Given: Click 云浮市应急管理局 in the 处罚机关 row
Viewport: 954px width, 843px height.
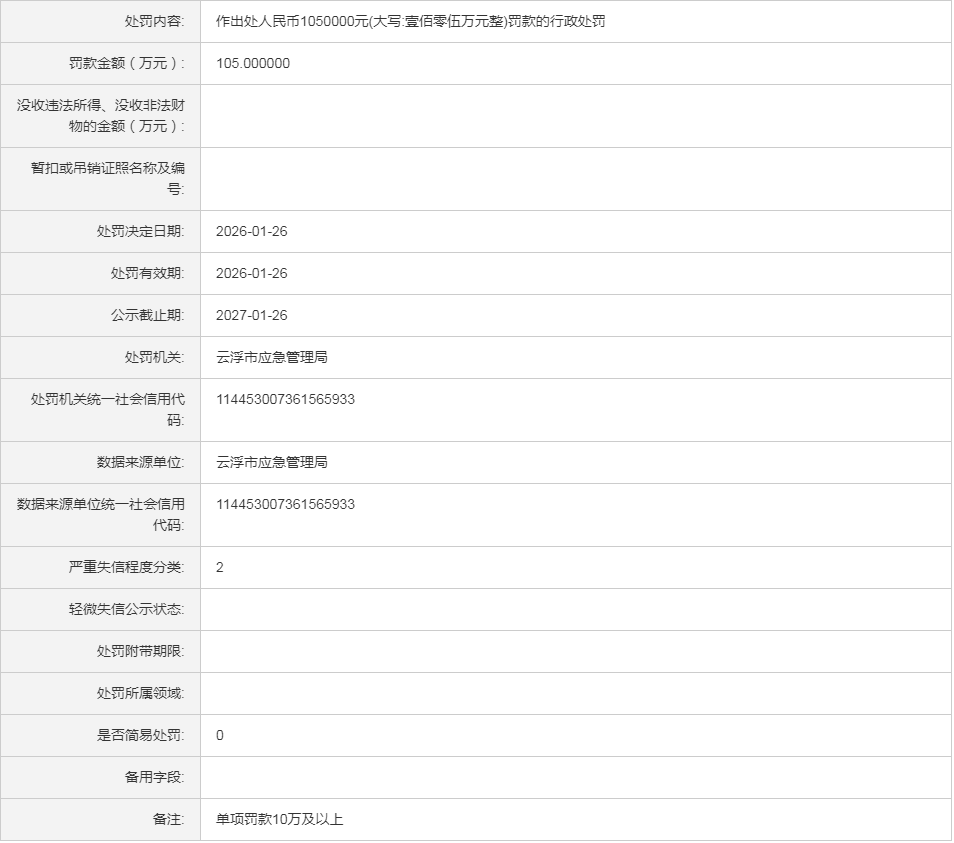Looking at the screenshot, I should [272, 357].
